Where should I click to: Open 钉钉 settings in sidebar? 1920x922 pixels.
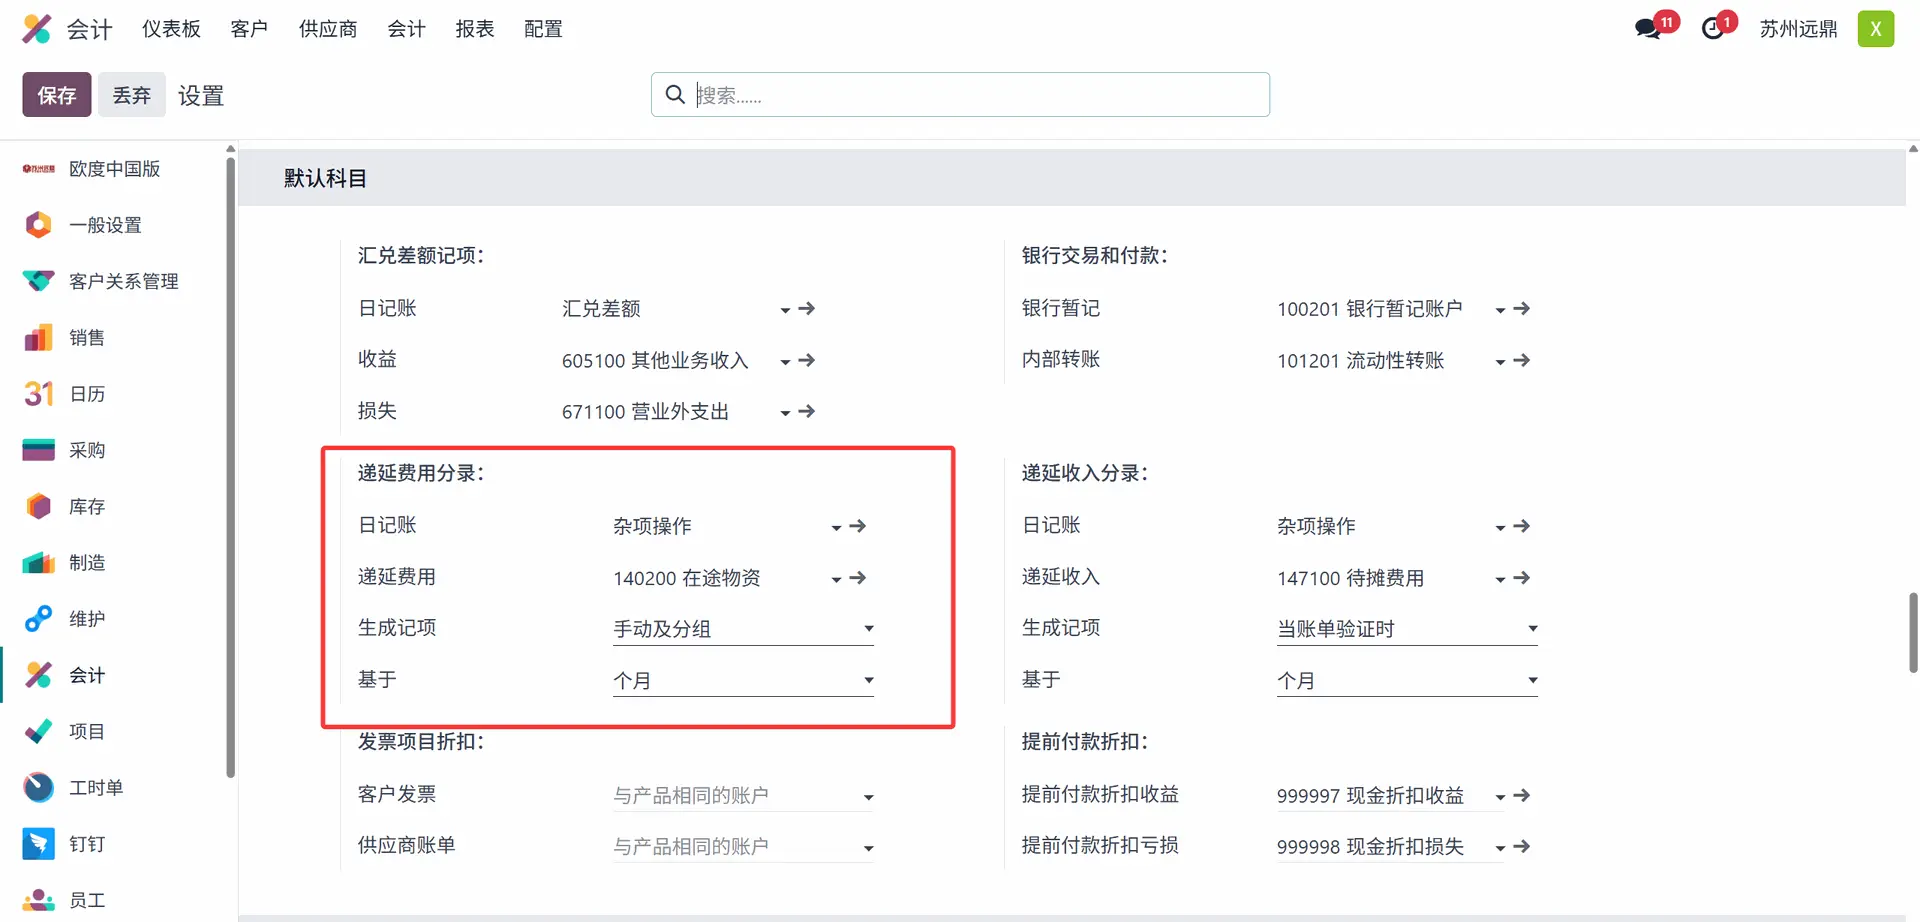(87, 844)
